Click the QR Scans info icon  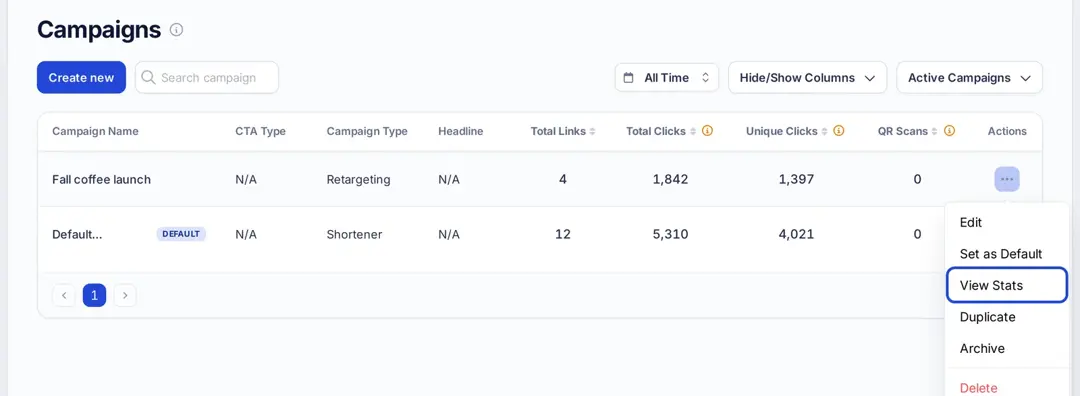949,131
